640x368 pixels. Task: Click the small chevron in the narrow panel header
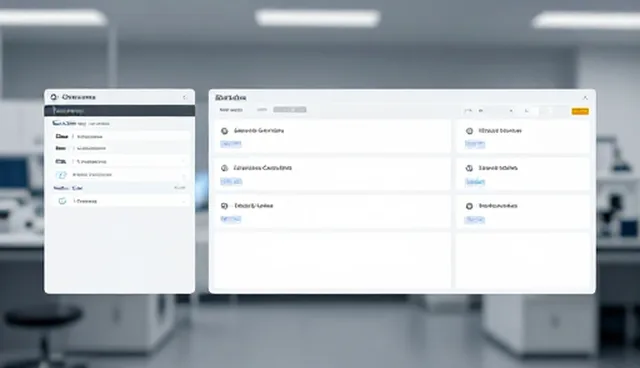point(185,97)
